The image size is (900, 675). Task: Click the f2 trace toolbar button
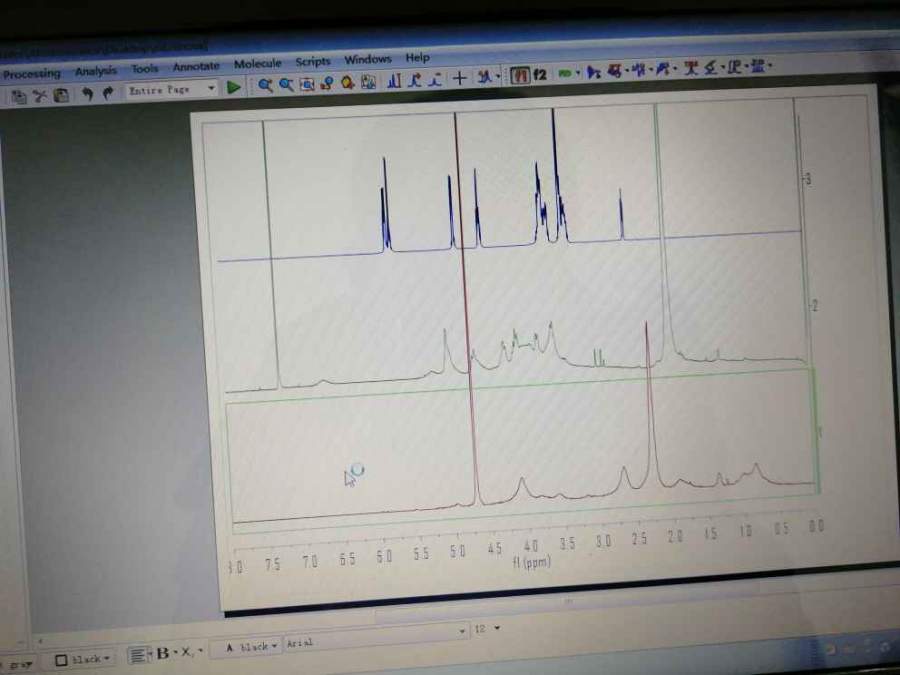click(x=540, y=74)
